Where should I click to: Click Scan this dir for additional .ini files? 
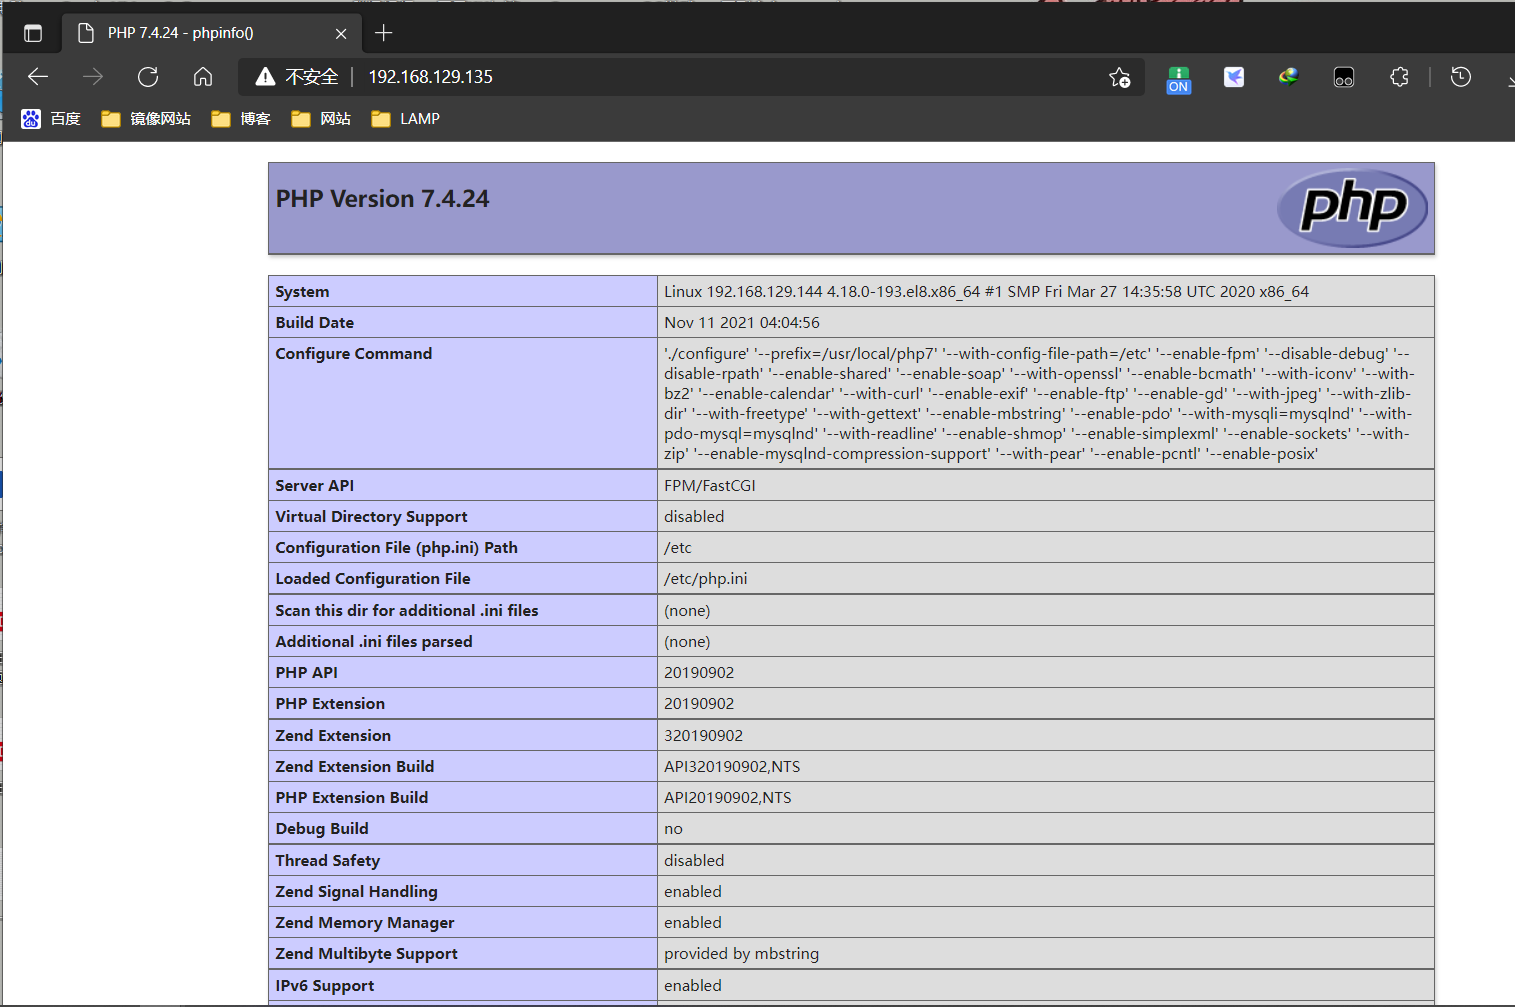[407, 611]
